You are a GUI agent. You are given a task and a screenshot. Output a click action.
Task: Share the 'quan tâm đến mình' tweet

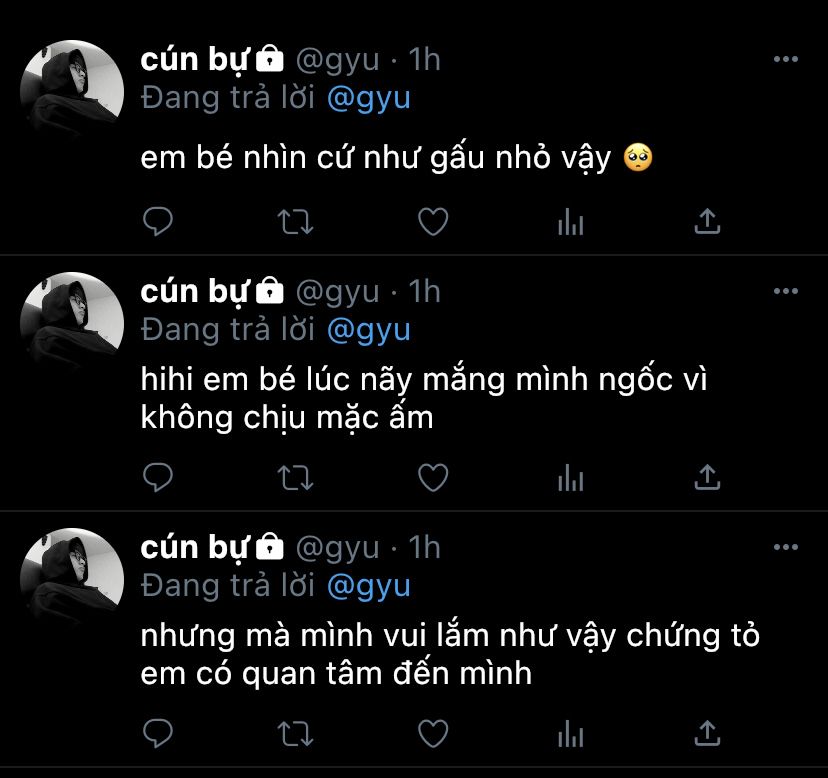[707, 733]
